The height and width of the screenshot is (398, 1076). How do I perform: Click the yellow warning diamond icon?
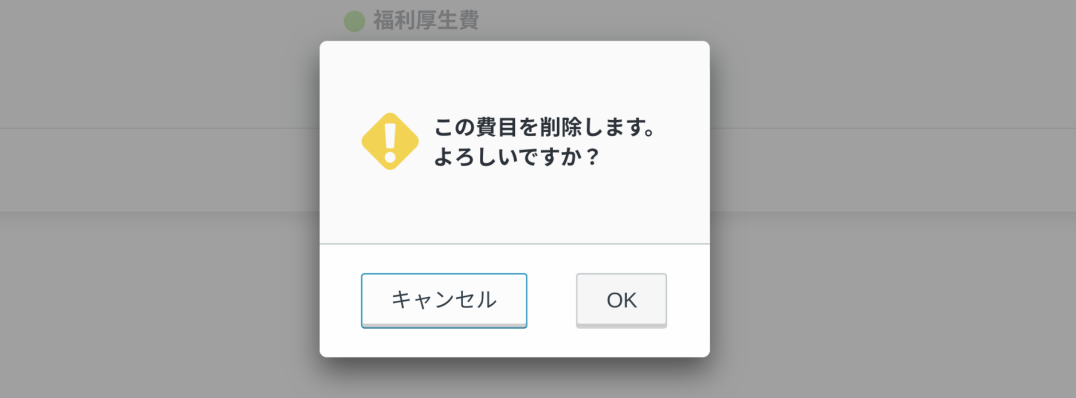click(390, 141)
